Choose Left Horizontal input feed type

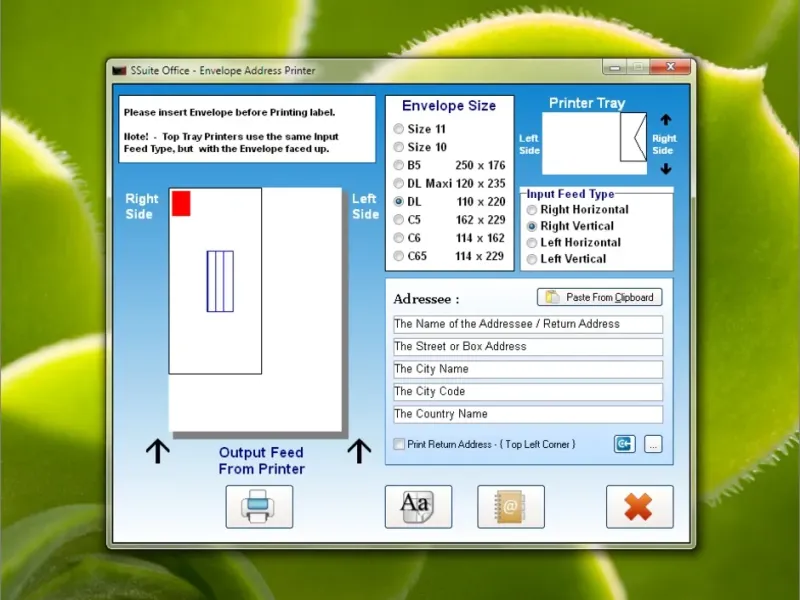click(x=574, y=242)
